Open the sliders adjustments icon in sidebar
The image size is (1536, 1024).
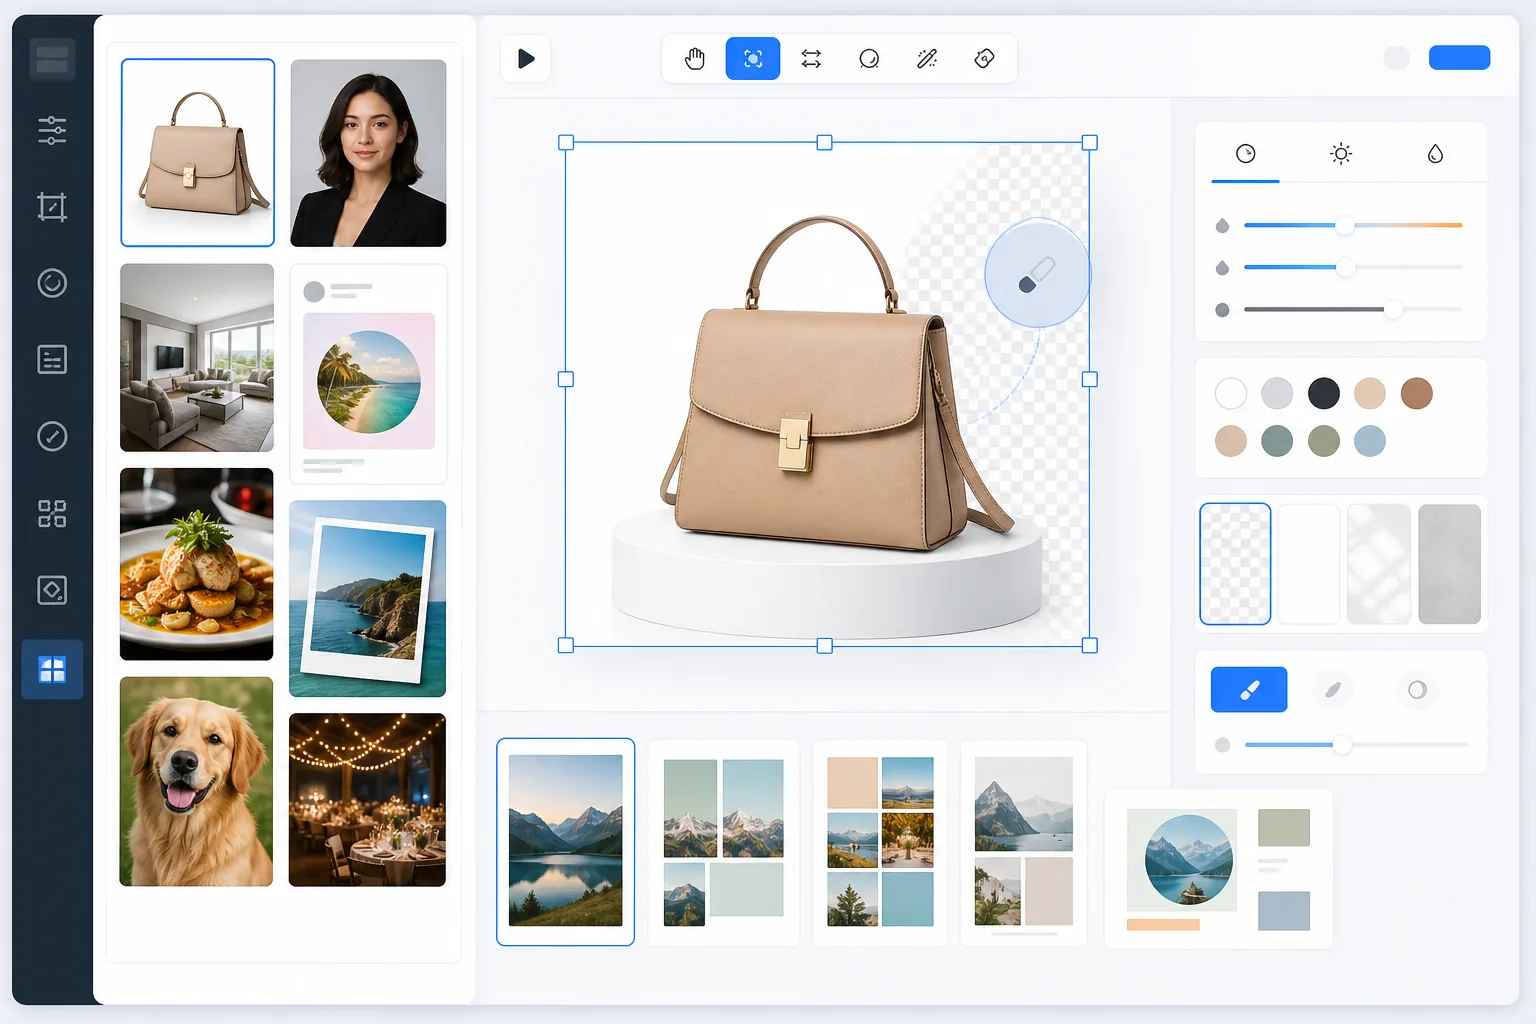click(x=52, y=130)
